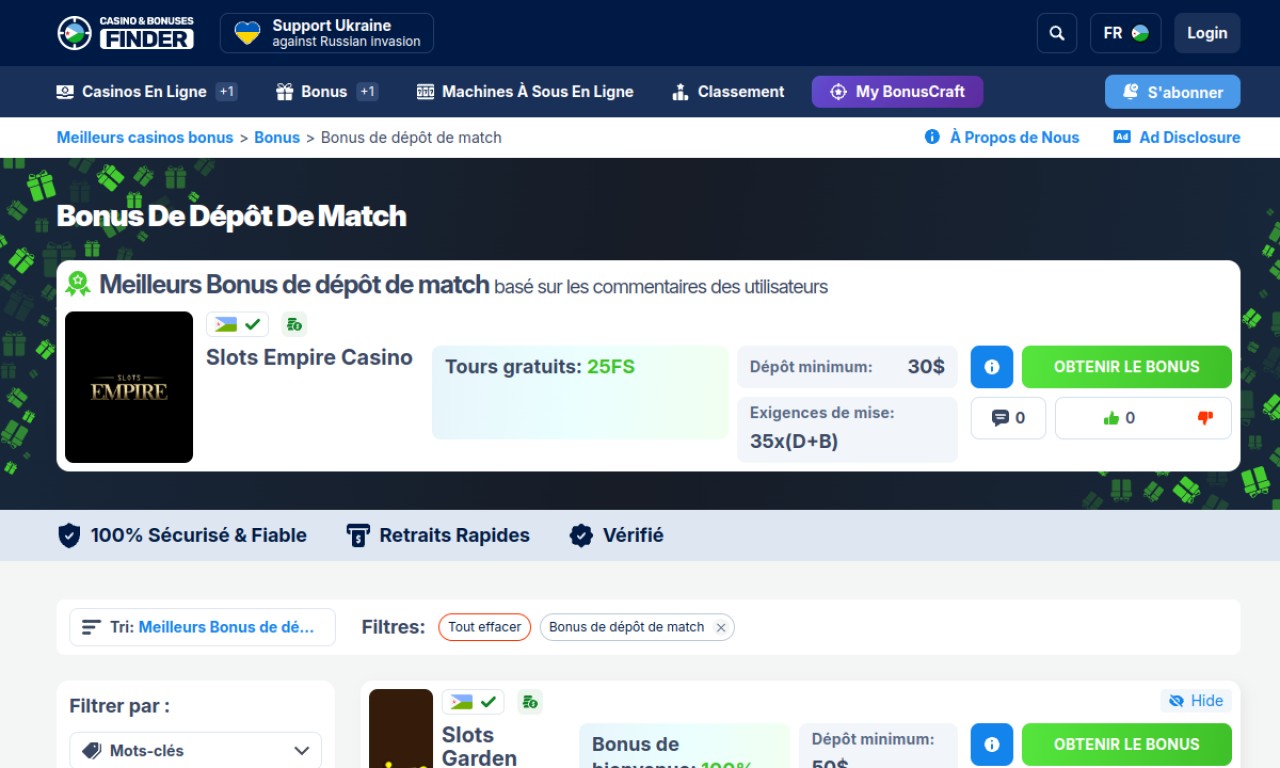Image resolution: width=1280 pixels, height=768 pixels.
Task: Click the red thumbs-down icon
Action: coord(1205,418)
